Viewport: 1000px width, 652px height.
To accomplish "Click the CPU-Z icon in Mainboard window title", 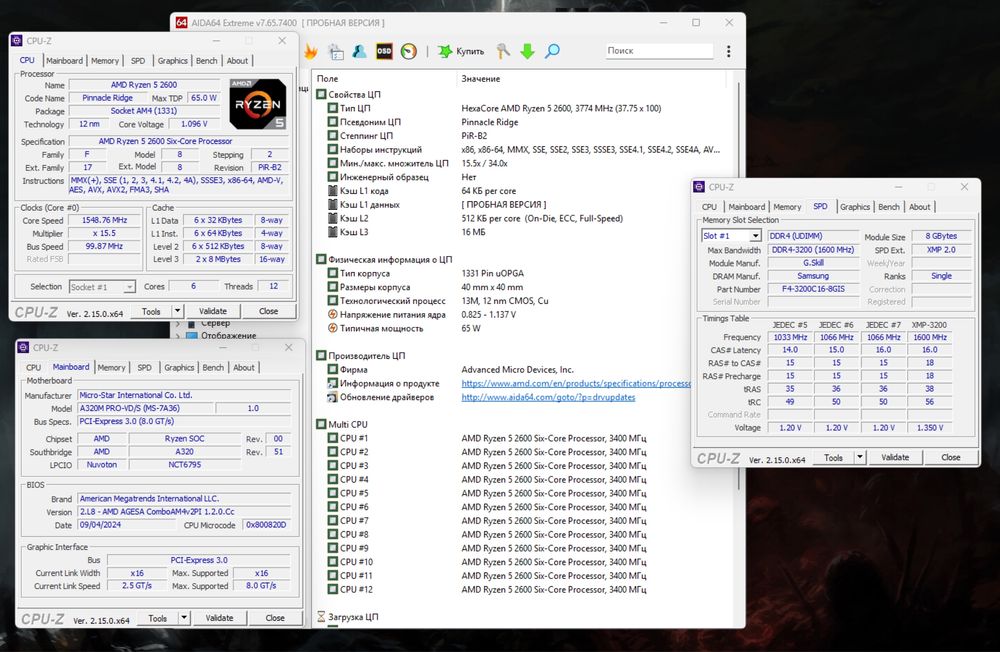I will tap(23, 348).
